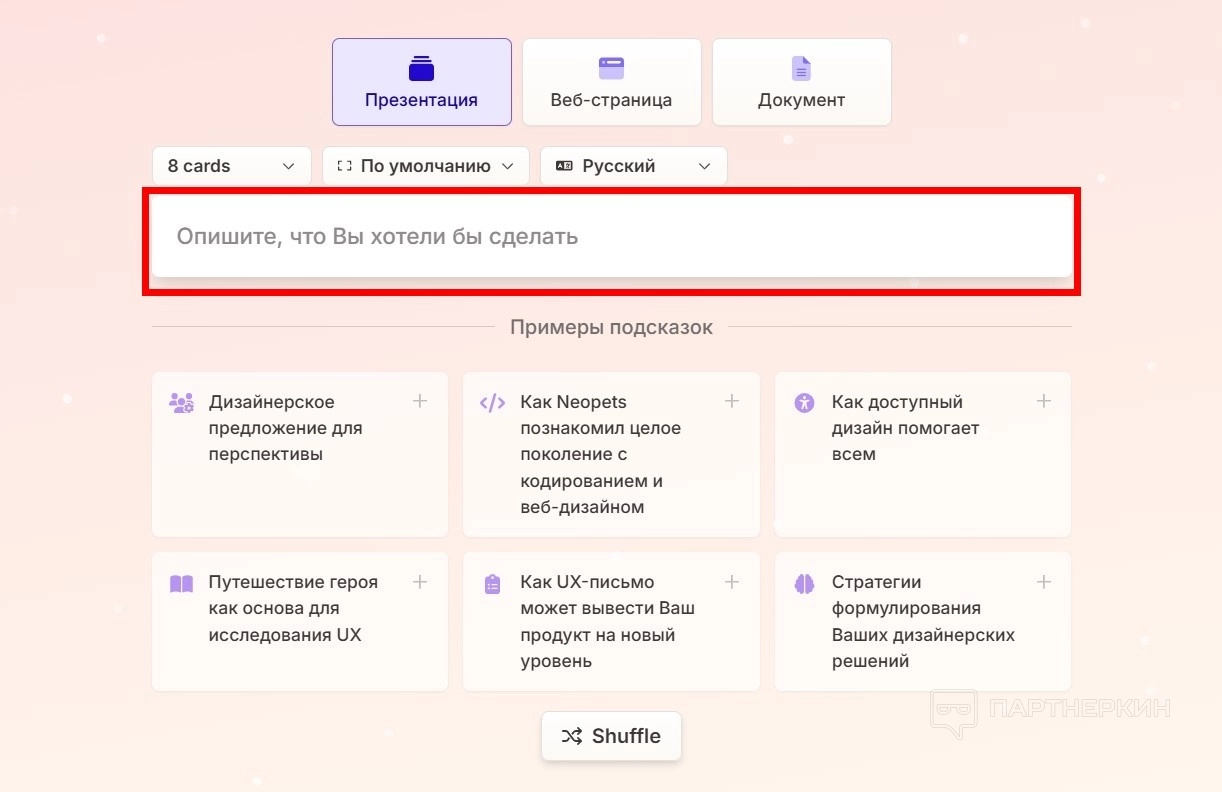The image size is (1222, 792).
Task: Click the plus icon on UX-письмо card
Action: (x=732, y=582)
